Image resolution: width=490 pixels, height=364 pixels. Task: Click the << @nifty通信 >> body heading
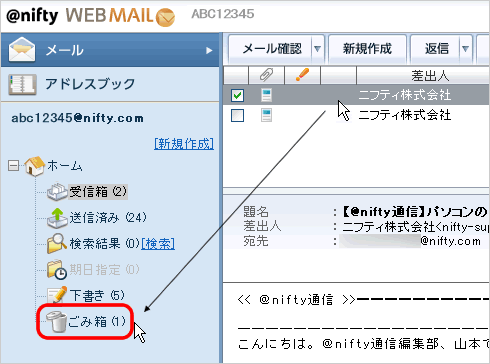pos(296,300)
